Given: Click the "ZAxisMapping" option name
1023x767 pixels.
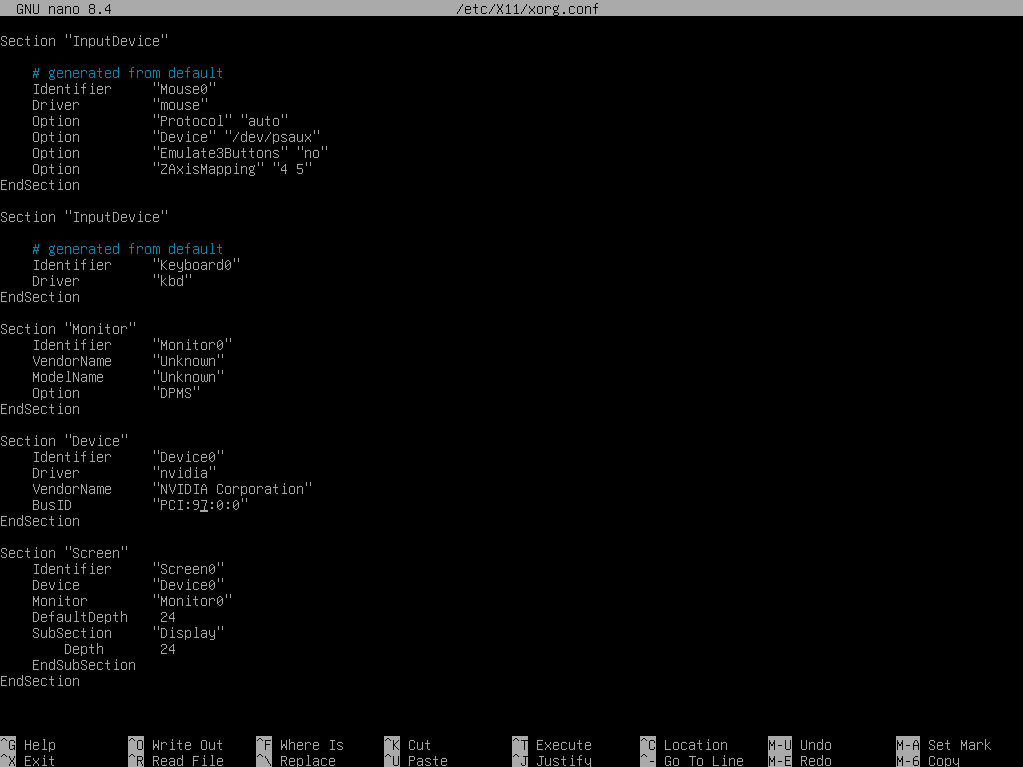Looking at the screenshot, I should tap(208, 169).
